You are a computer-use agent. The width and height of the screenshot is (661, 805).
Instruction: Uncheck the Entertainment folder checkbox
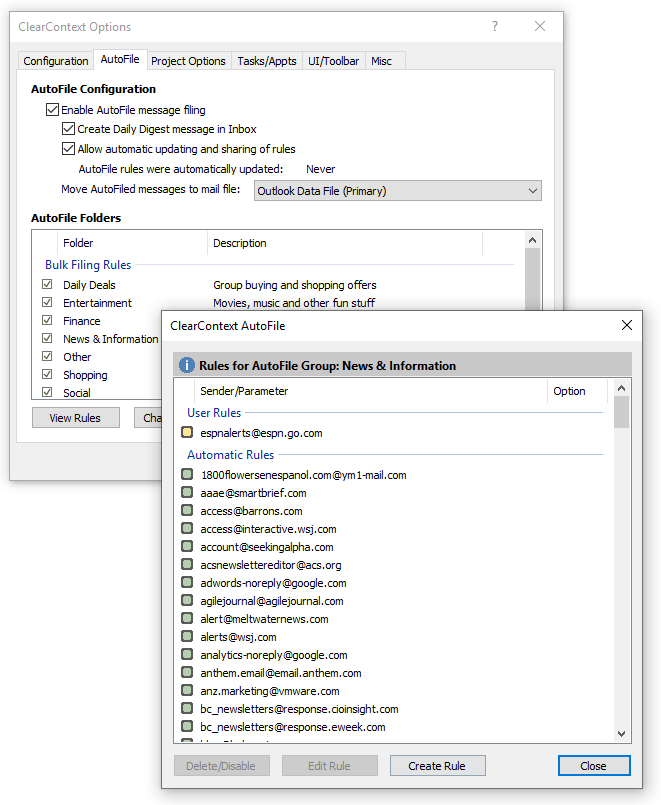pyautogui.click(x=47, y=302)
